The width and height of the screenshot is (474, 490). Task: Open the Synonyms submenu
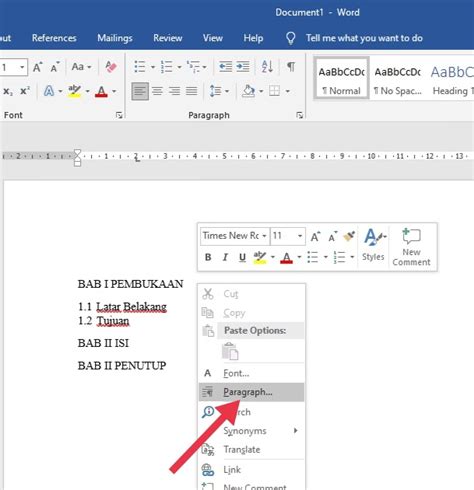tap(252, 431)
